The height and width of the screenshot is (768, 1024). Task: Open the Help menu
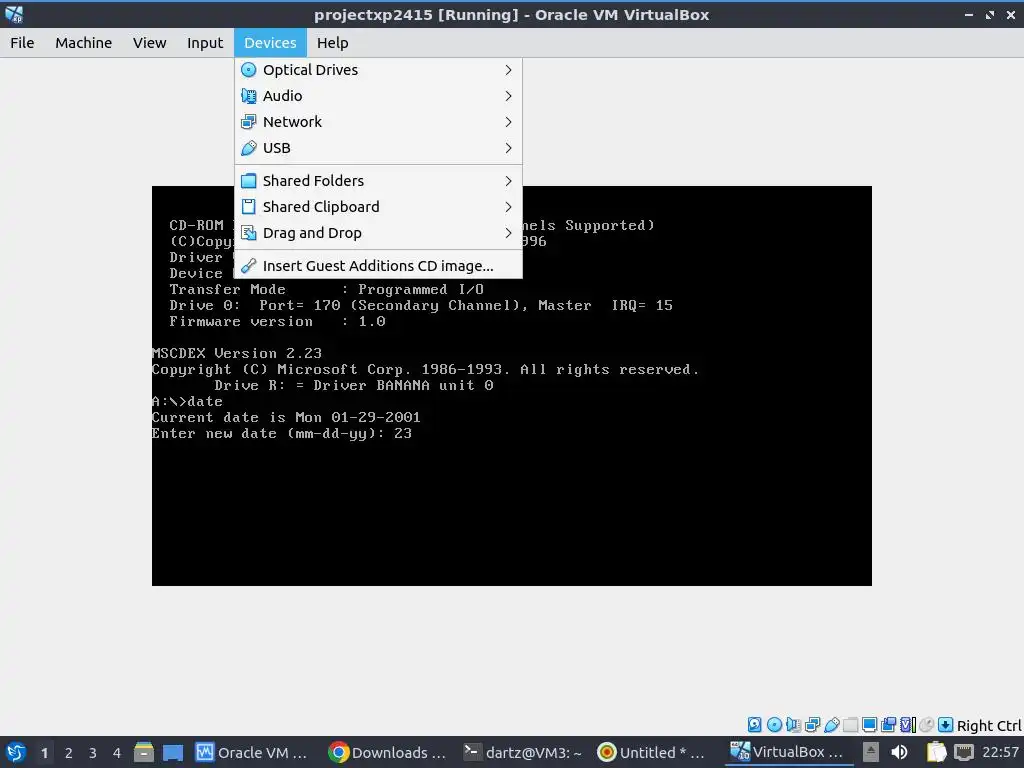coord(332,42)
